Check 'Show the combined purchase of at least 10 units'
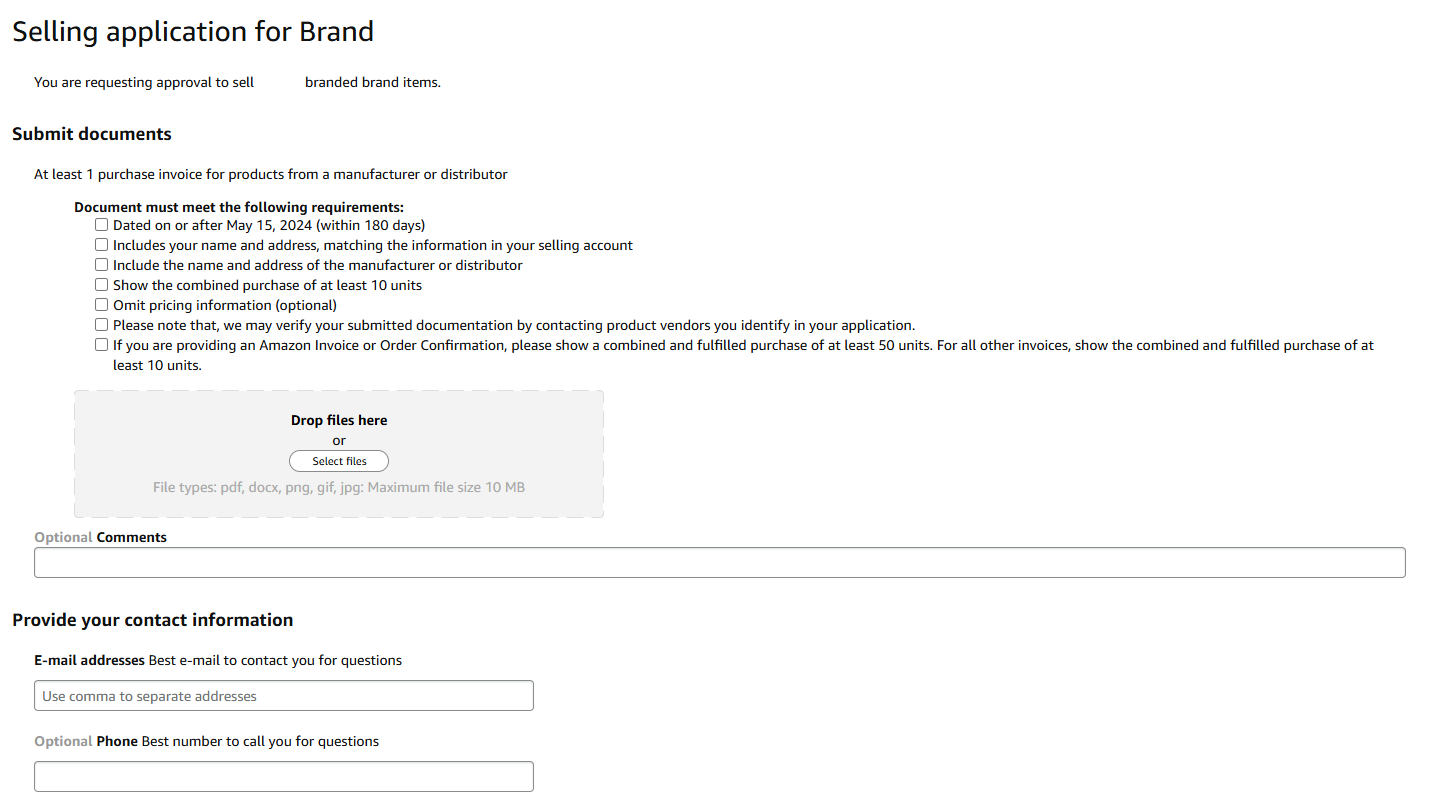 point(101,285)
